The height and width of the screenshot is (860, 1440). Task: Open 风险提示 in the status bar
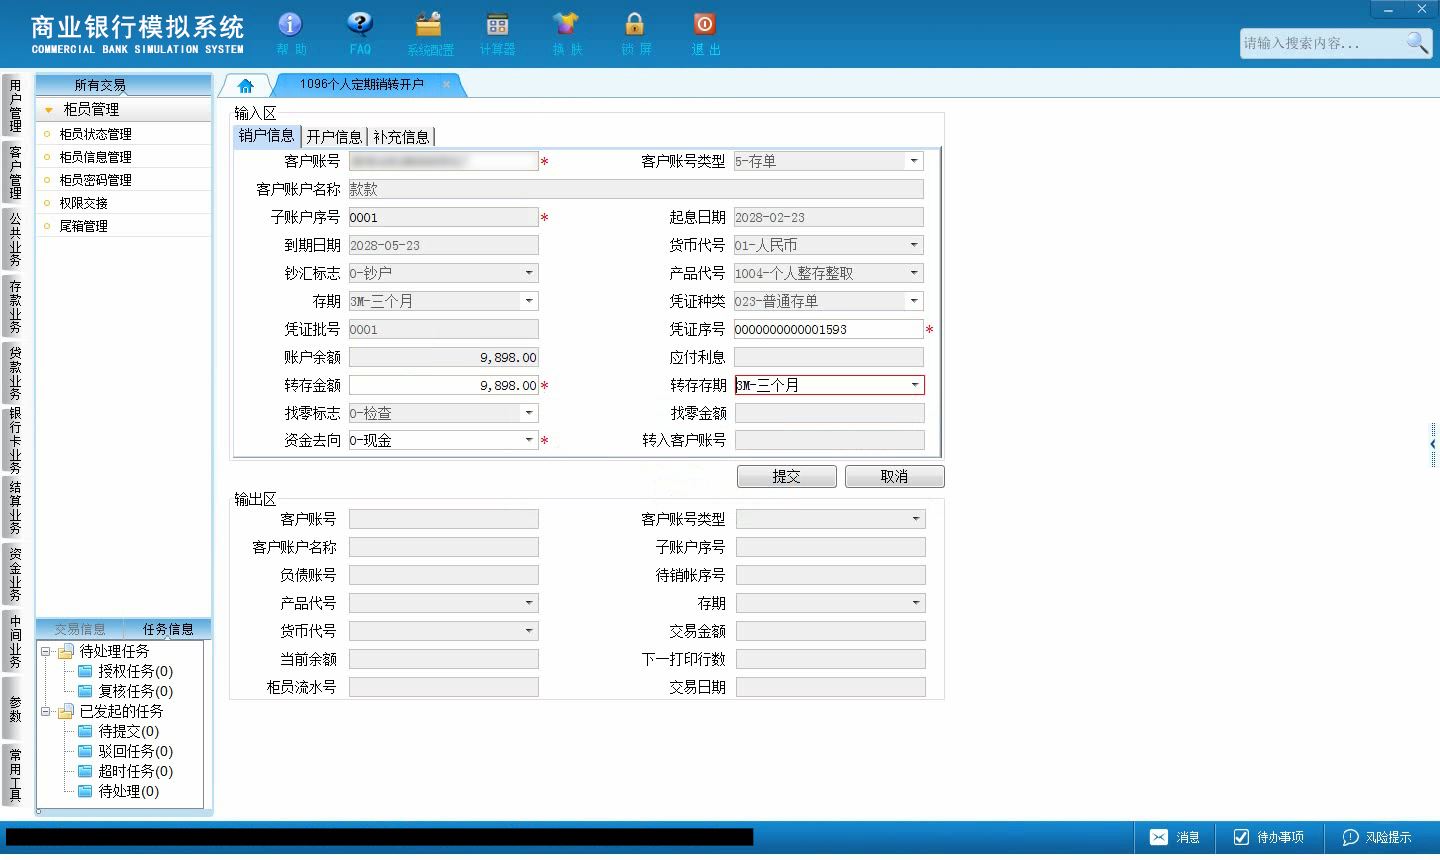click(1377, 838)
